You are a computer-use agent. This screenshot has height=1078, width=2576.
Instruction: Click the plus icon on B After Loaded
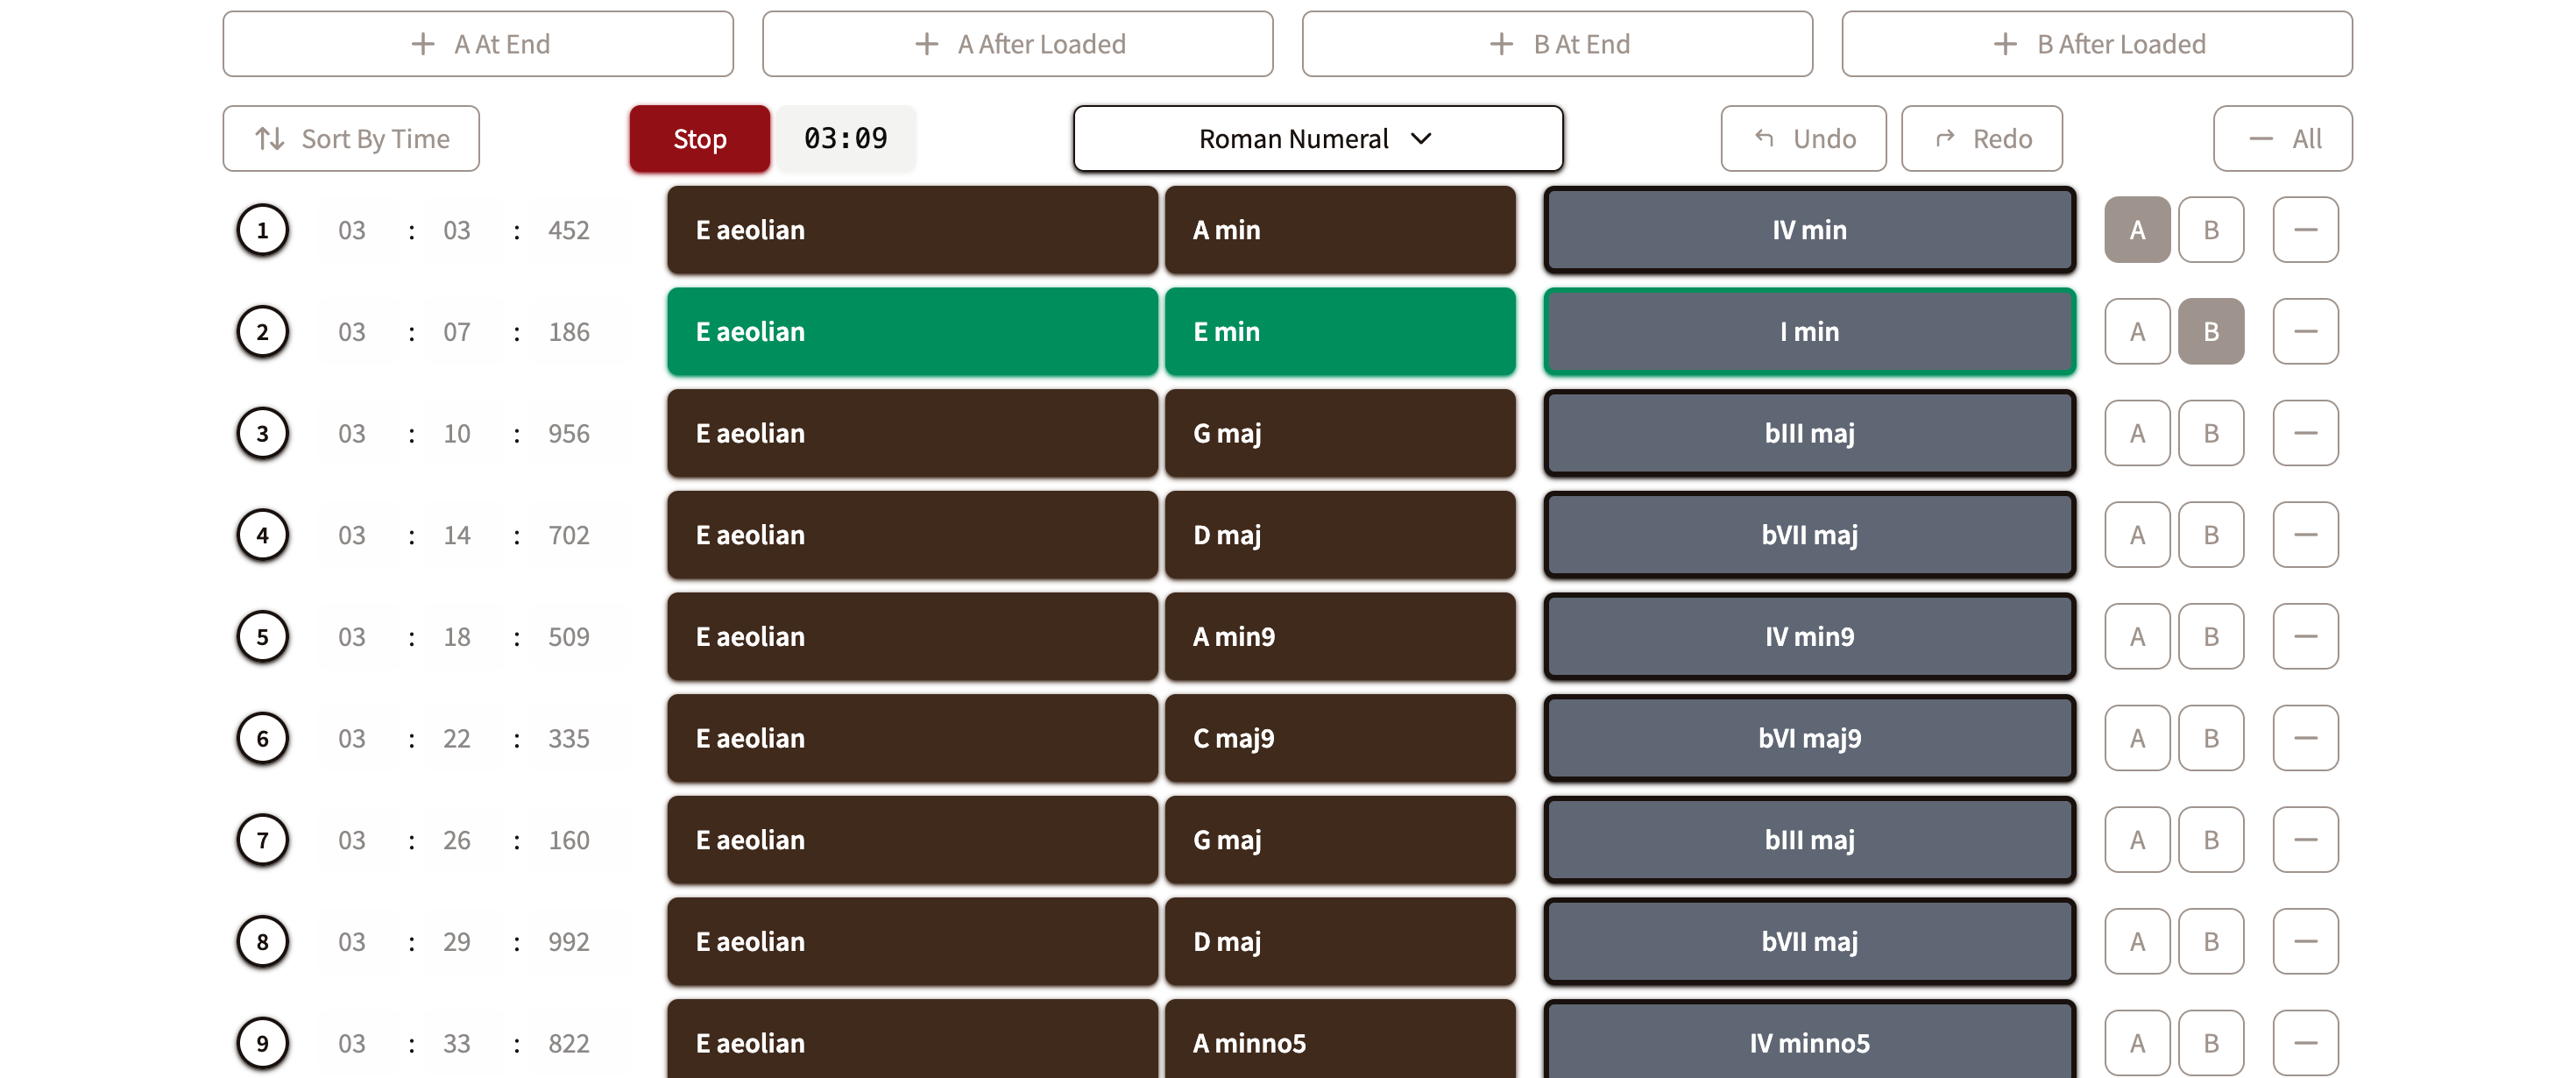pyautogui.click(x=2004, y=44)
